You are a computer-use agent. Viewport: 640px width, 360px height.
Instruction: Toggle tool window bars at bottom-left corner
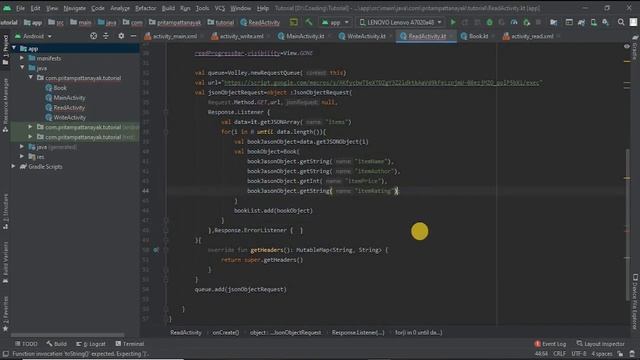point(5,354)
